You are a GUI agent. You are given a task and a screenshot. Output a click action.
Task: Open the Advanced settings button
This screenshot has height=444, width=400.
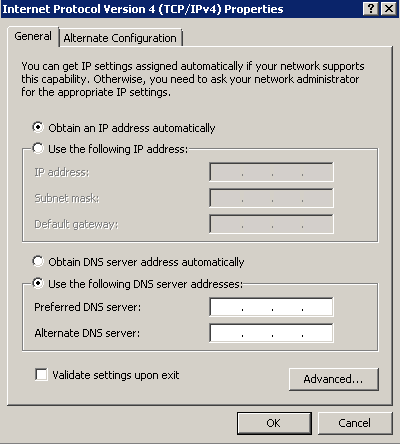click(334, 379)
